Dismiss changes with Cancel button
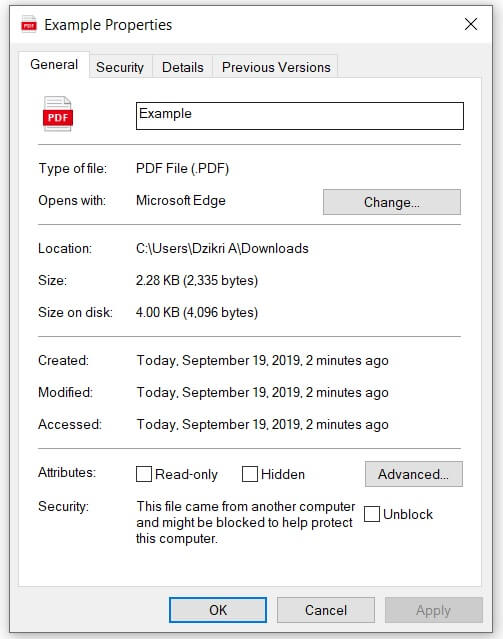 tap(326, 610)
